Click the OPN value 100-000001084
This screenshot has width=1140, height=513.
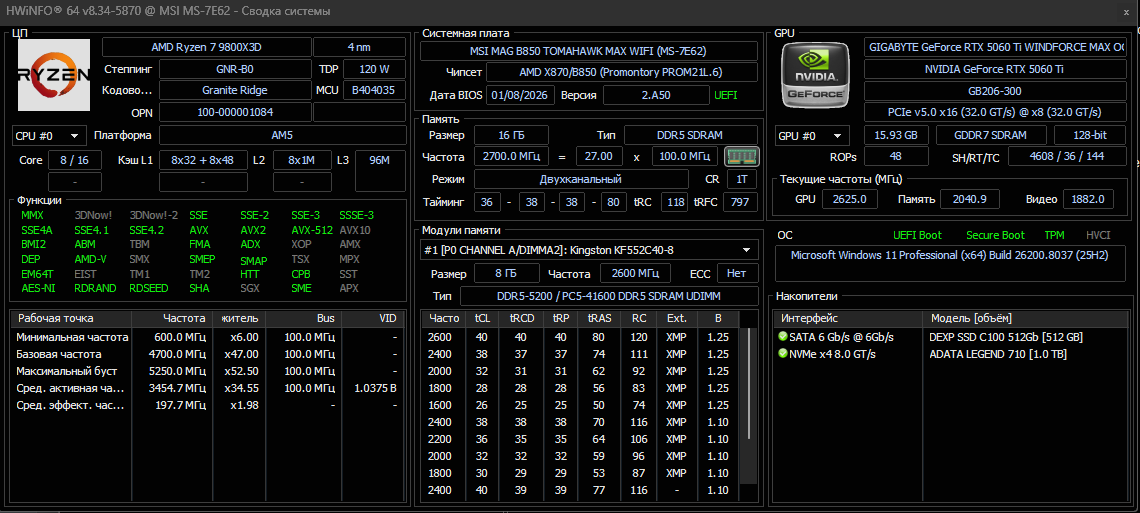[235, 113]
